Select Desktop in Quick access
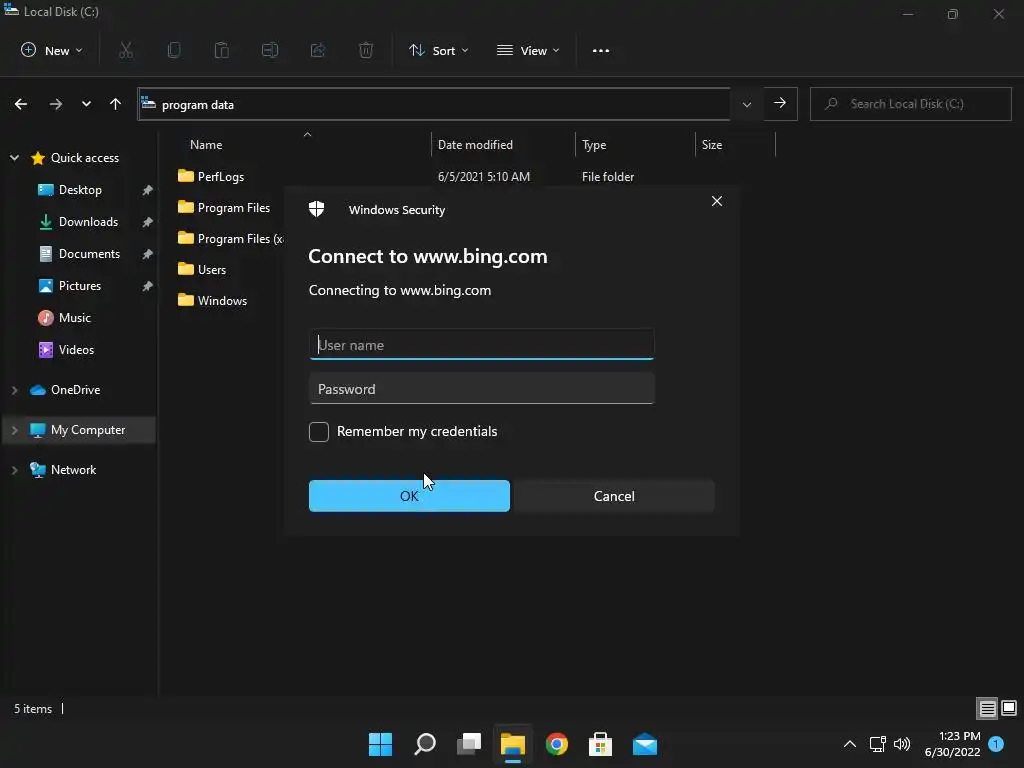1024x768 pixels. [80, 190]
